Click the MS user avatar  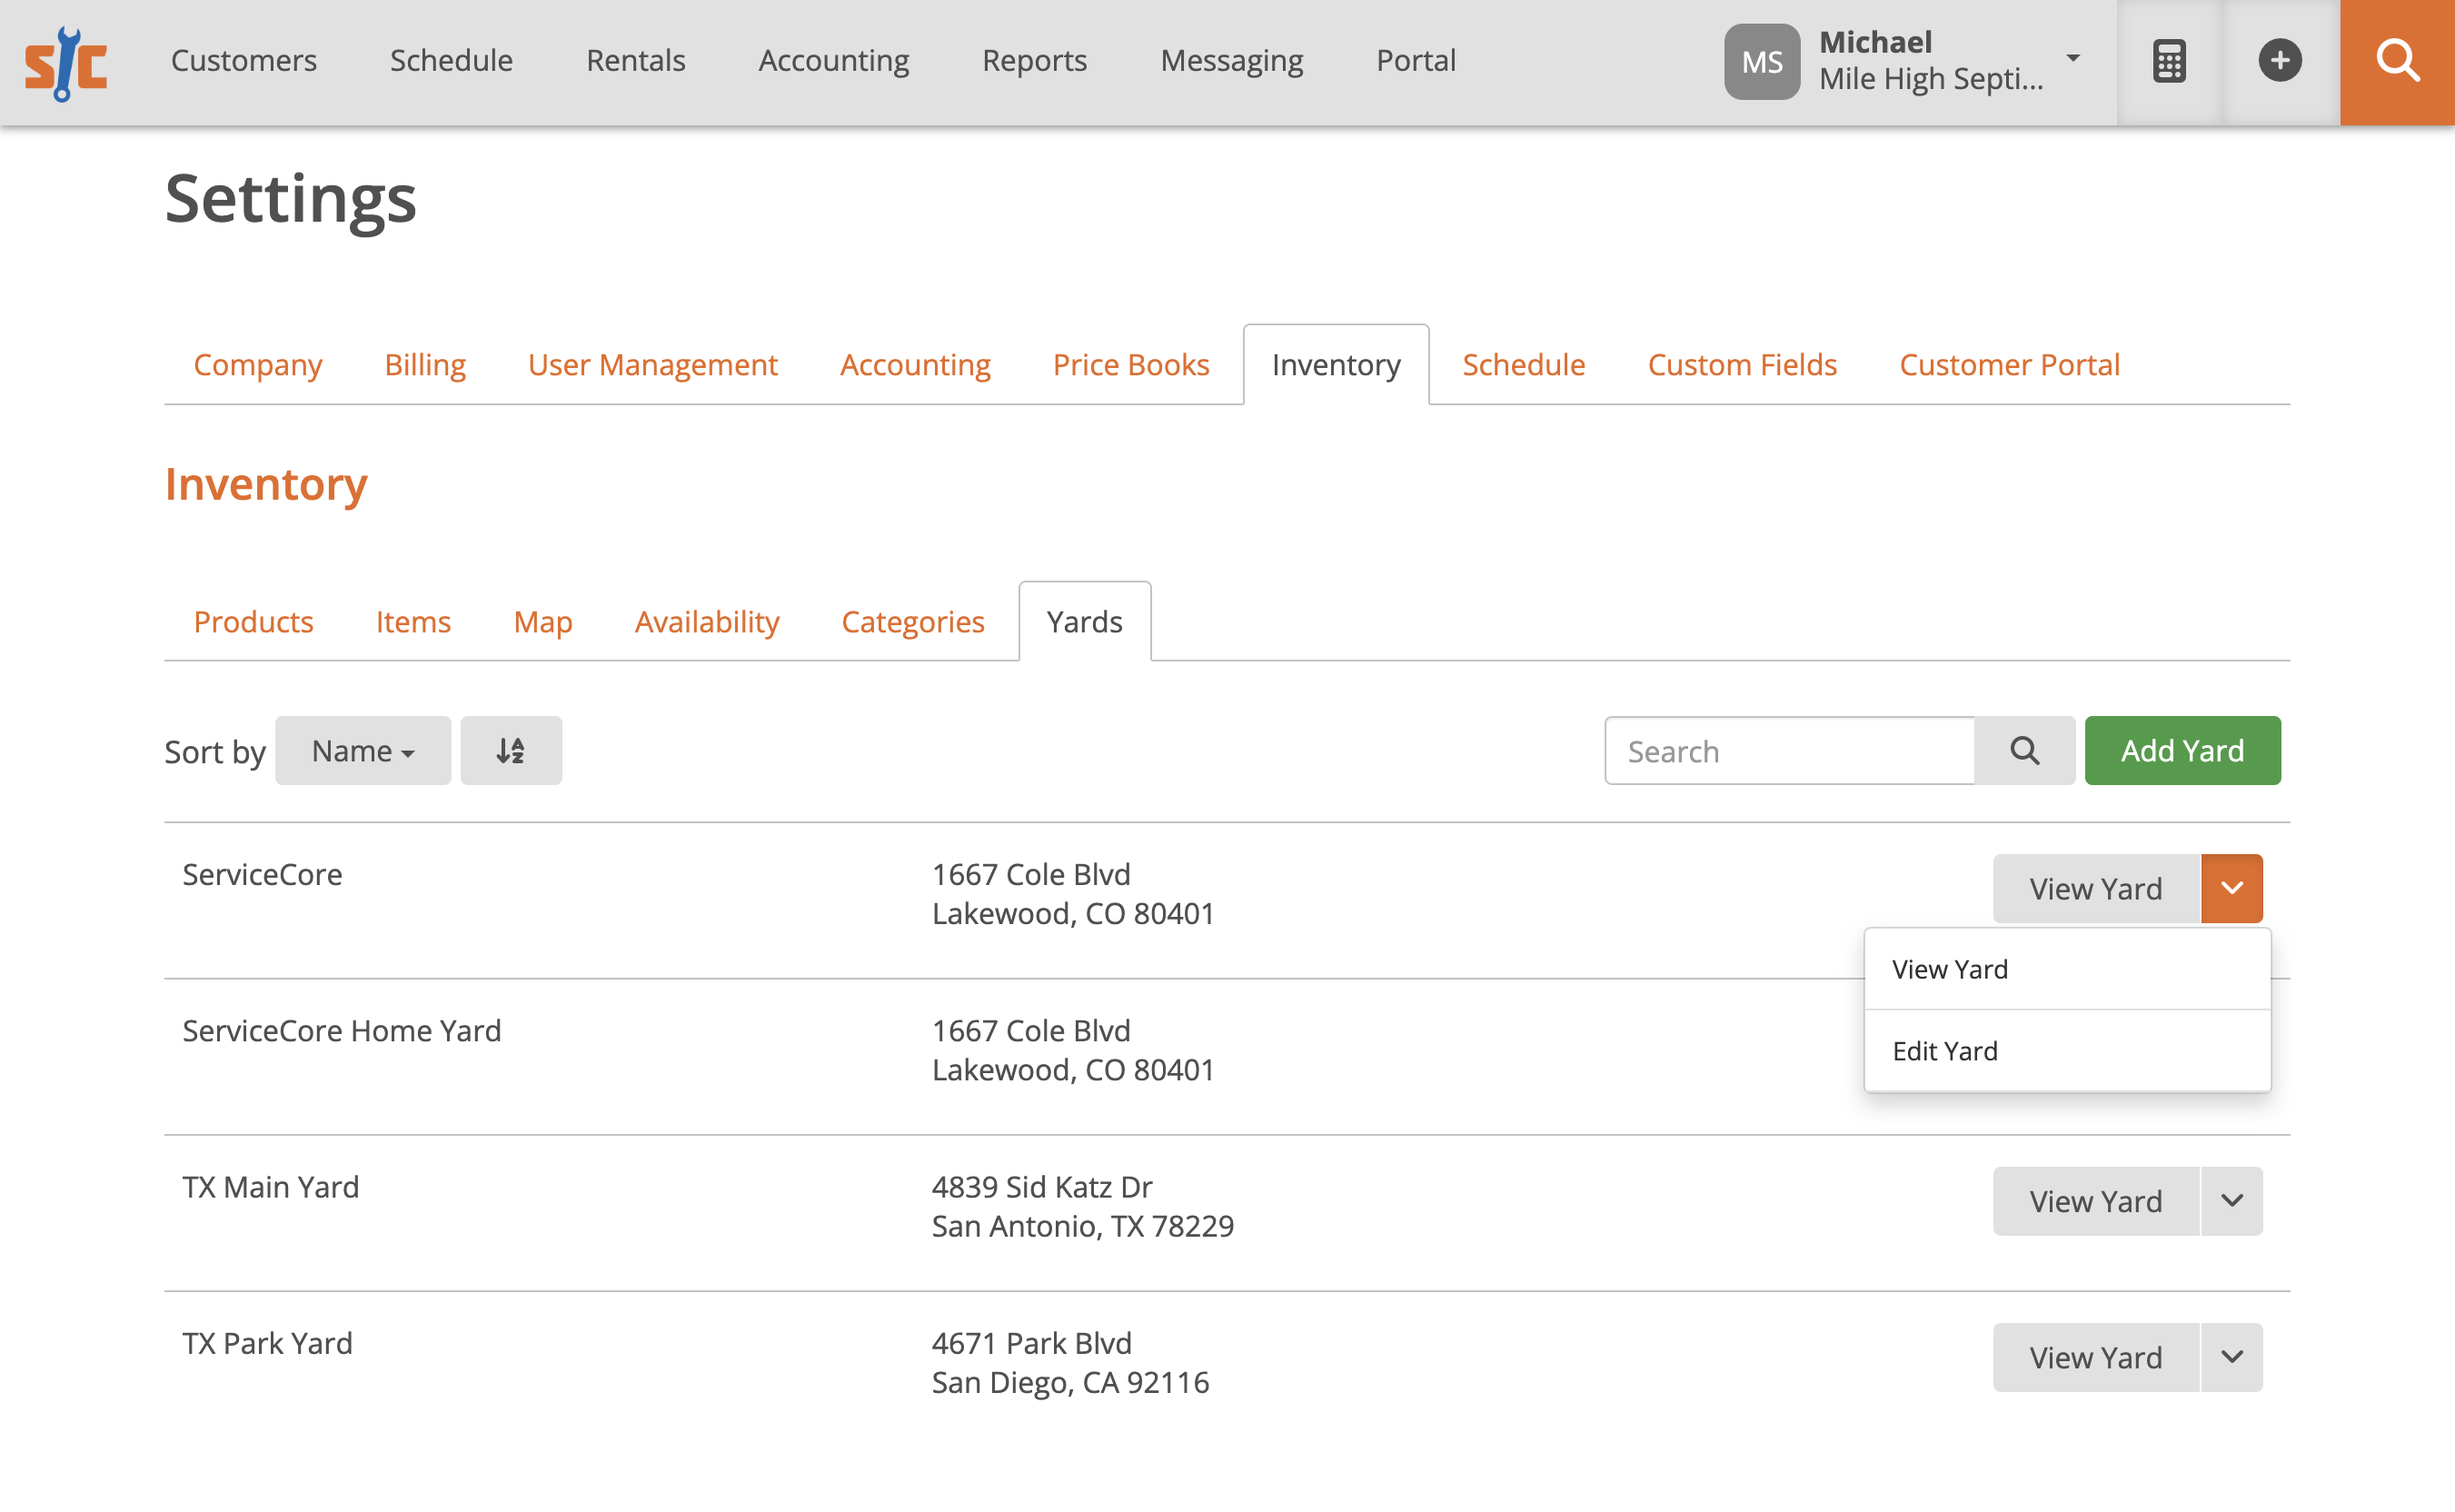[x=1762, y=62]
